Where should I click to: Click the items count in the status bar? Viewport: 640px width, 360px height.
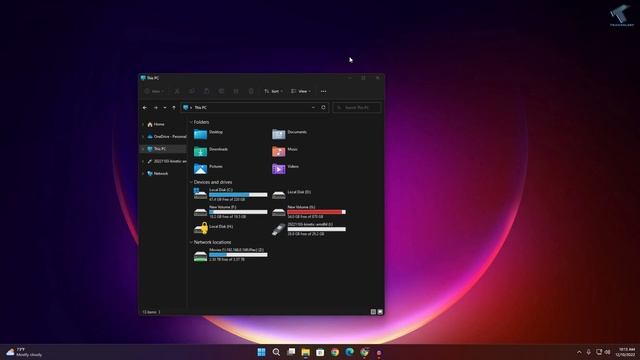click(x=149, y=312)
